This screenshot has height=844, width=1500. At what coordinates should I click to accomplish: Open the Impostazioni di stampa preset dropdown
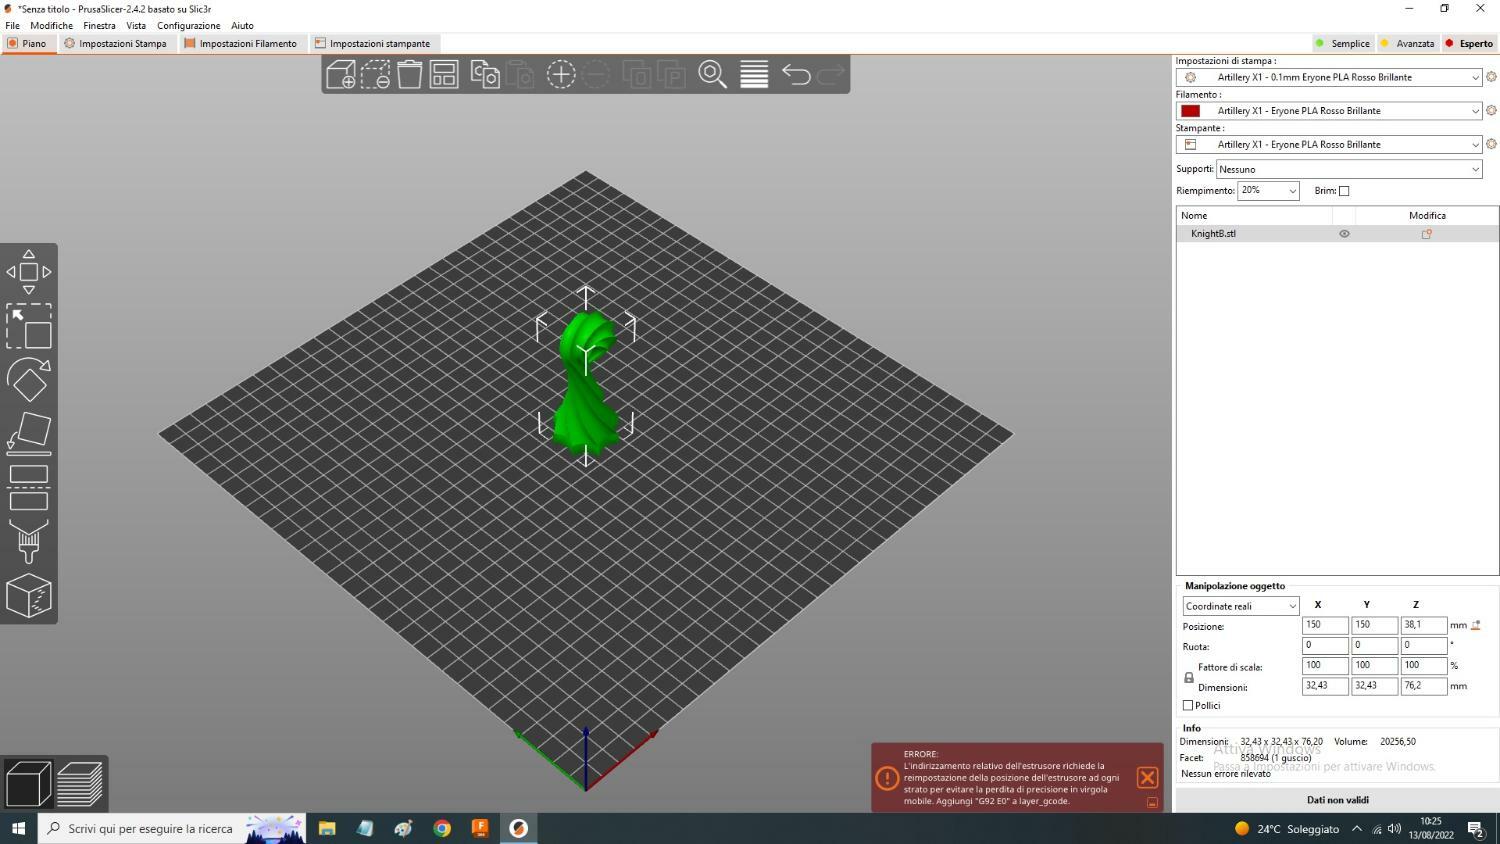pyautogui.click(x=1329, y=77)
